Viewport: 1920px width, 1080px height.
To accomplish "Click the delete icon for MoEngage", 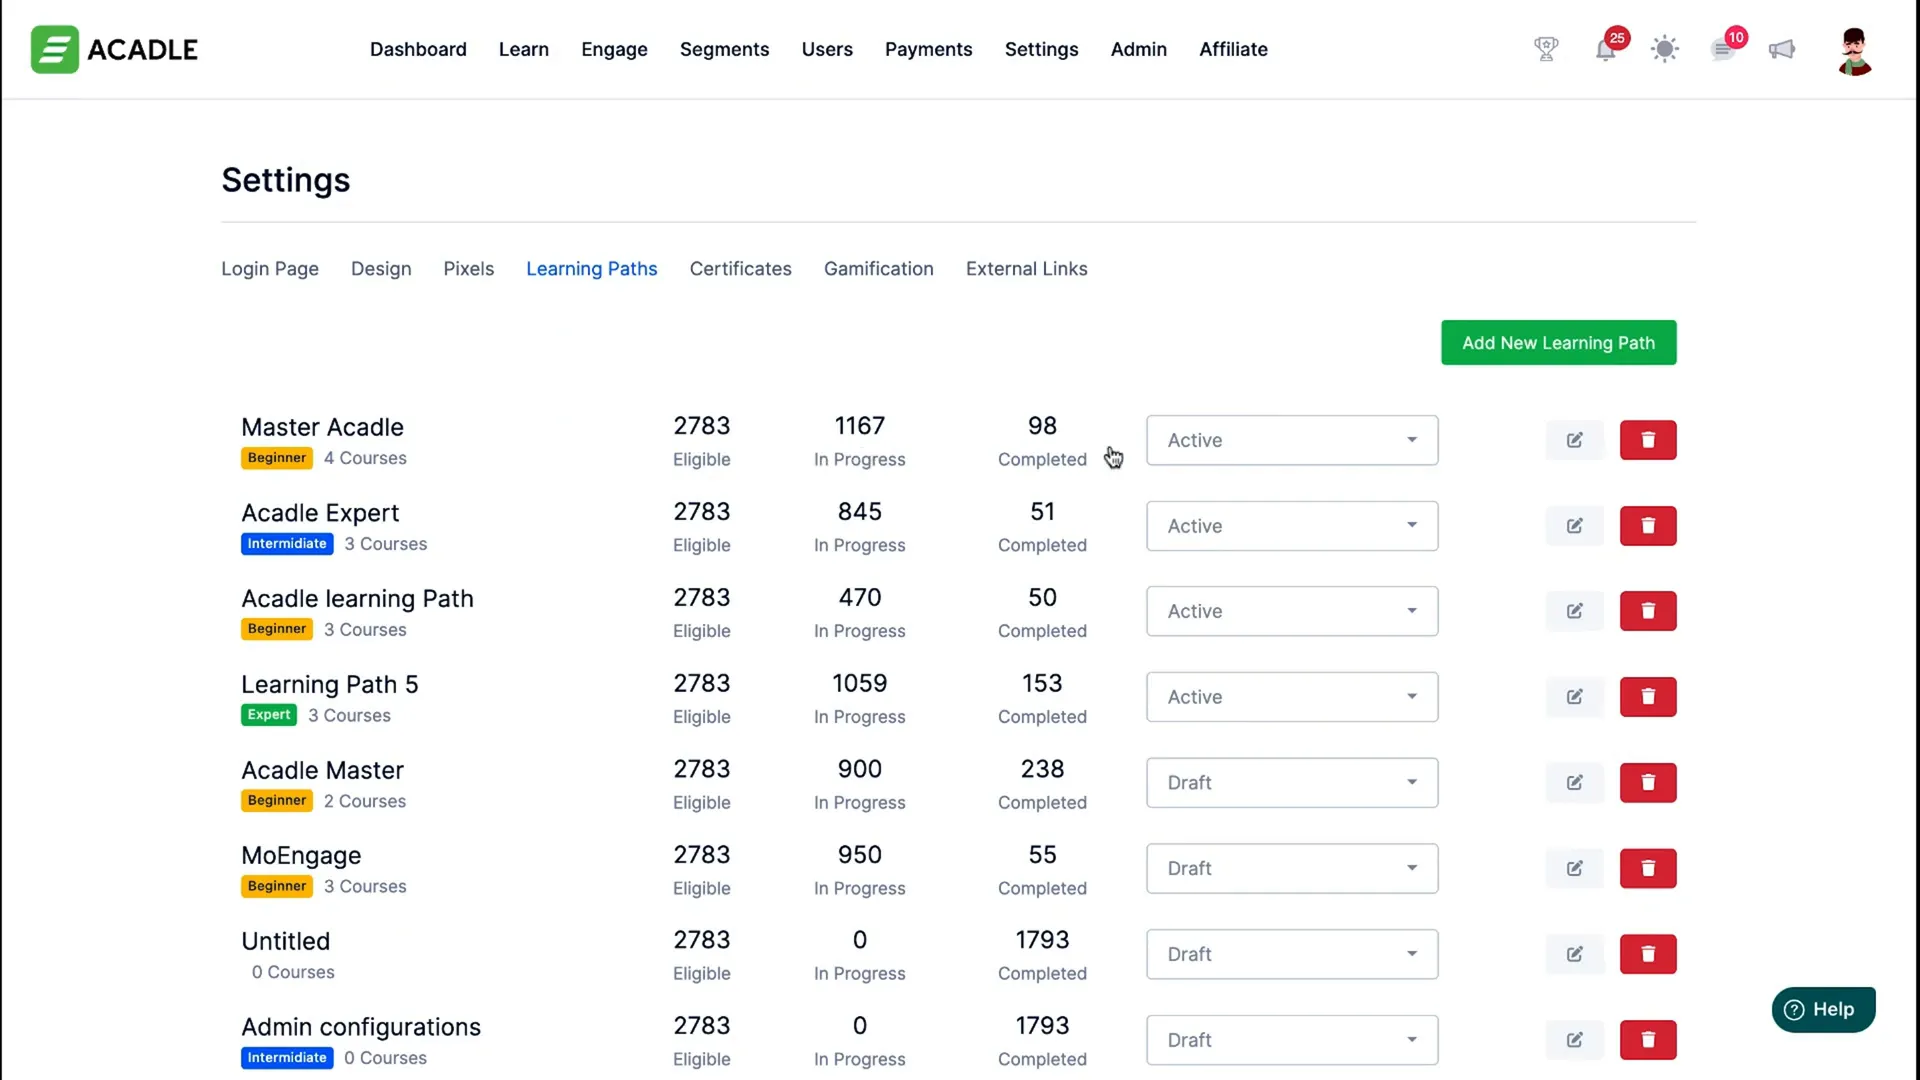I will pyautogui.click(x=1647, y=868).
